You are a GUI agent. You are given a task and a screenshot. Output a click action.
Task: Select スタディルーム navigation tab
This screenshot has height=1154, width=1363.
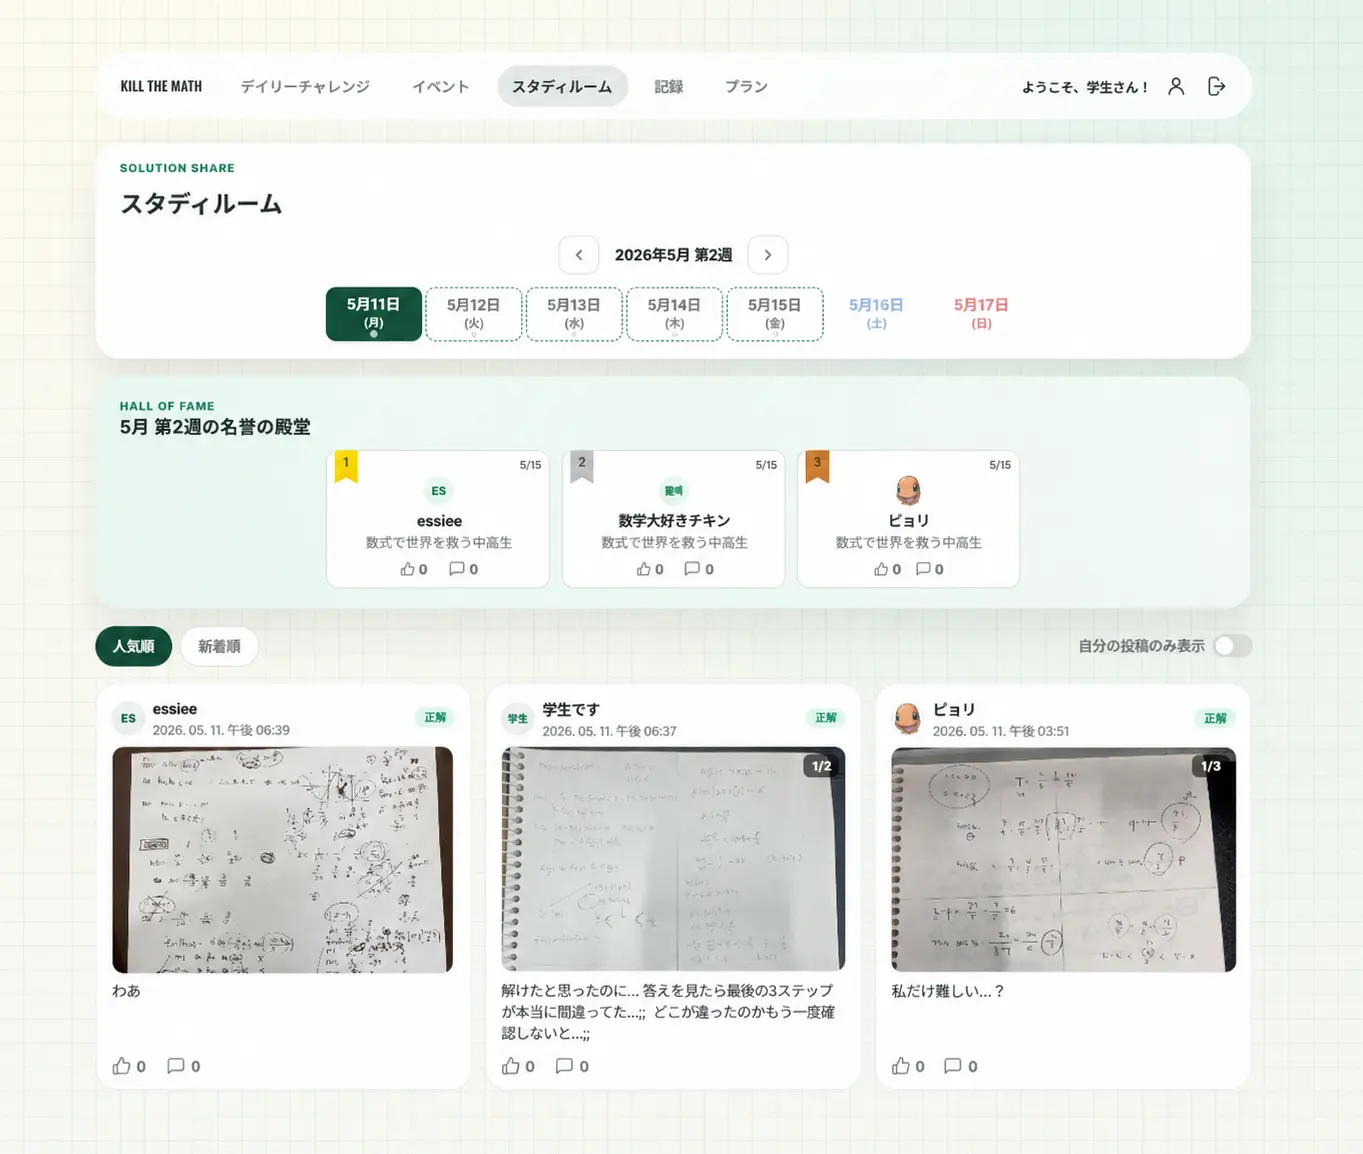click(x=562, y=87)
